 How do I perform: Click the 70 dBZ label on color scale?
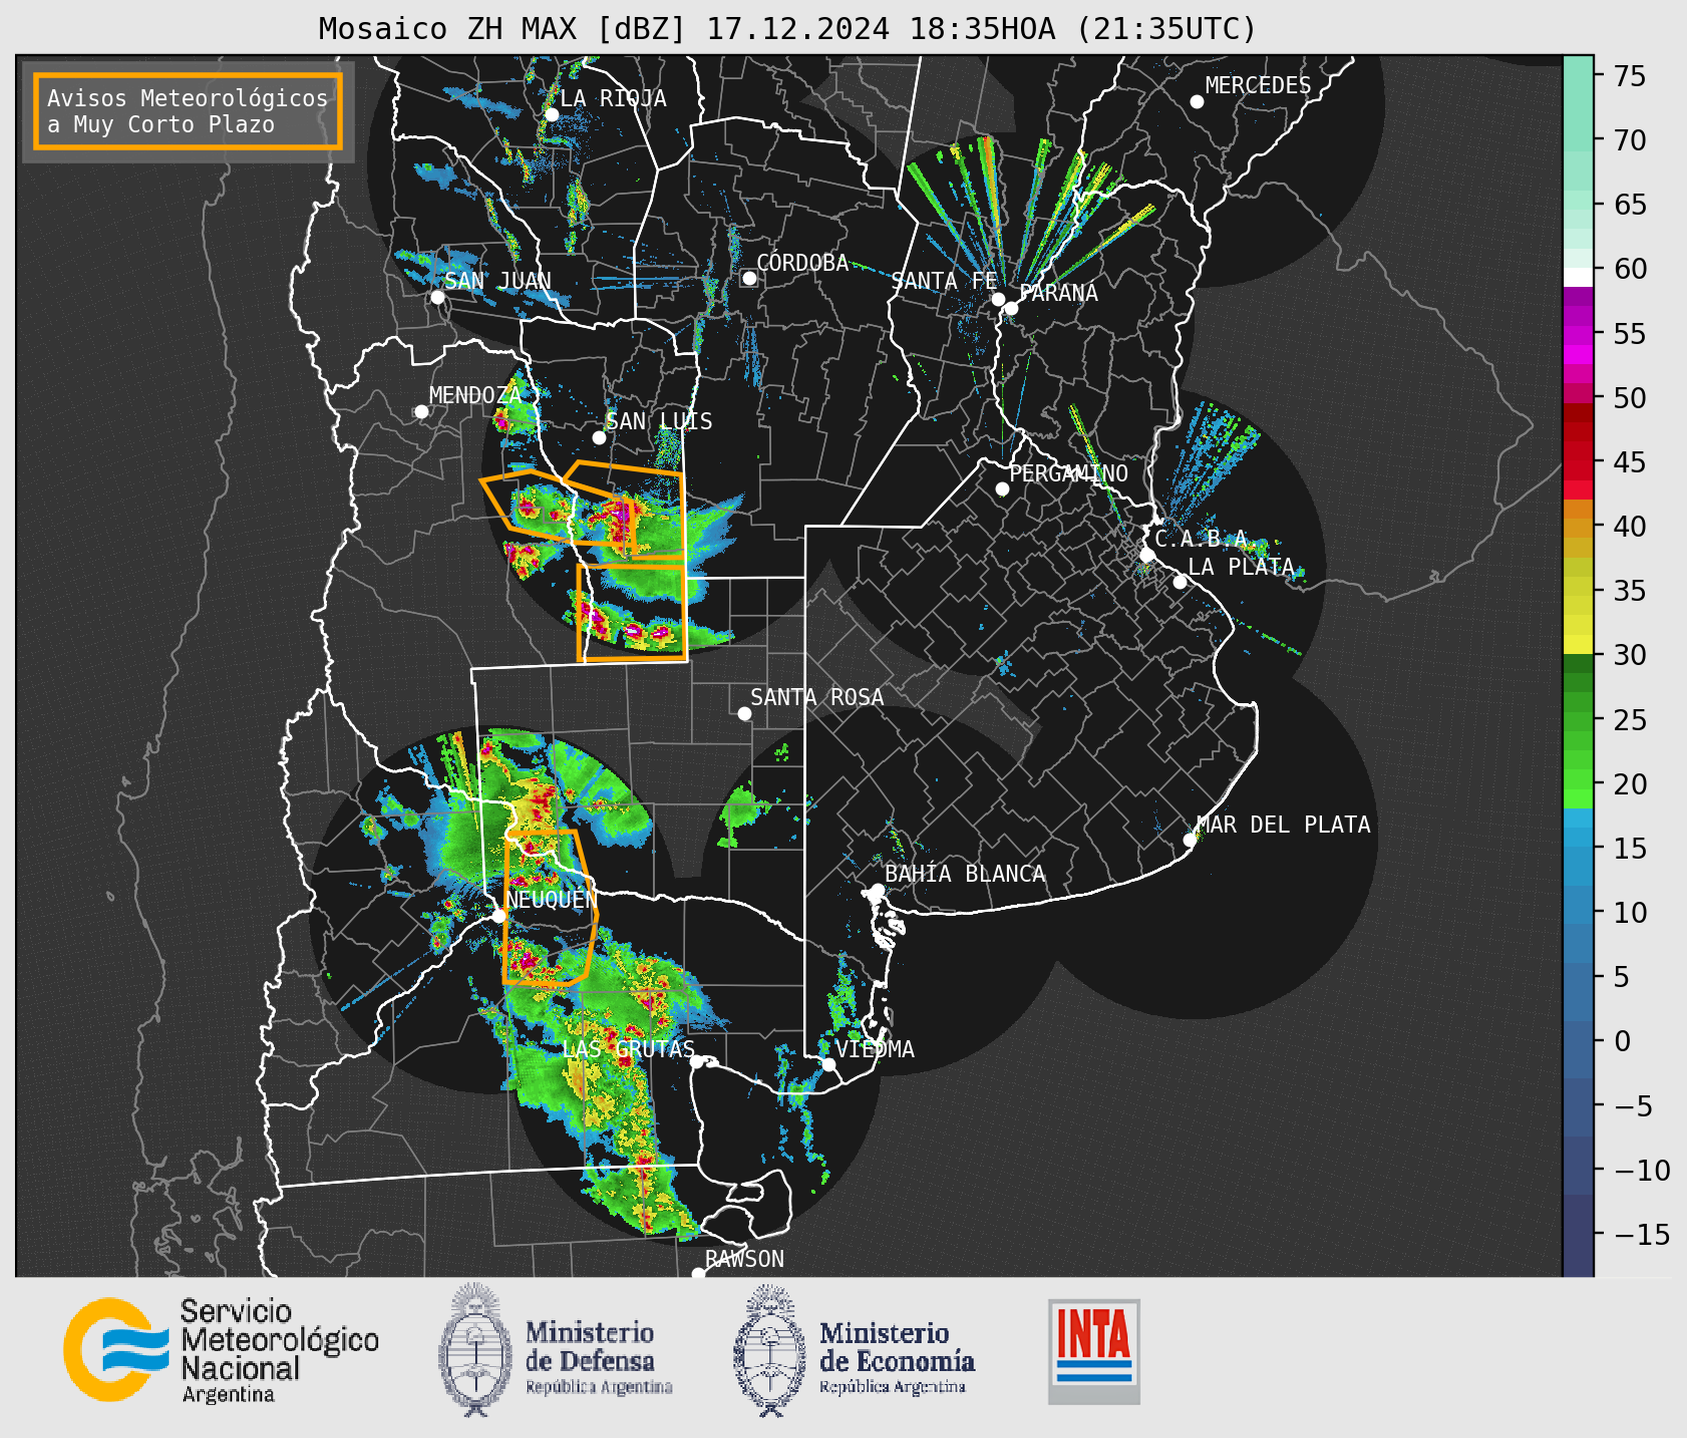click(1628, 140)
